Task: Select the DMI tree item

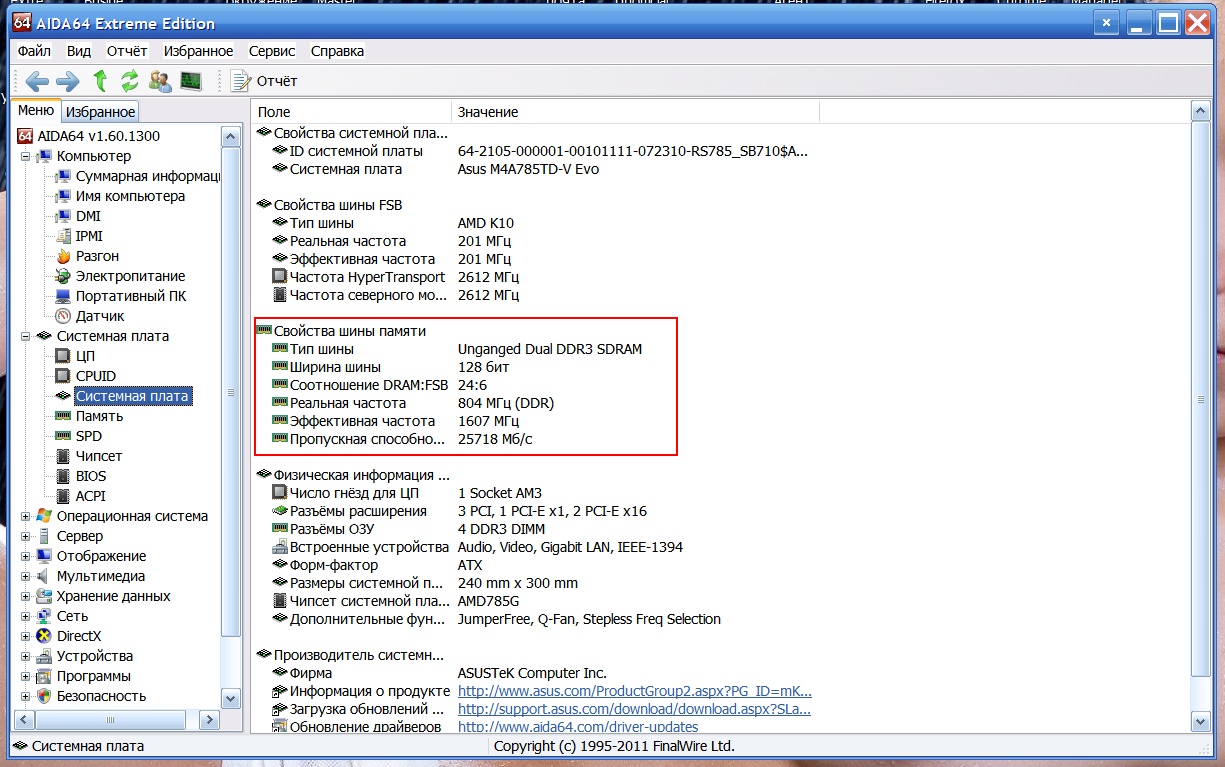Action: click(88, 216)
